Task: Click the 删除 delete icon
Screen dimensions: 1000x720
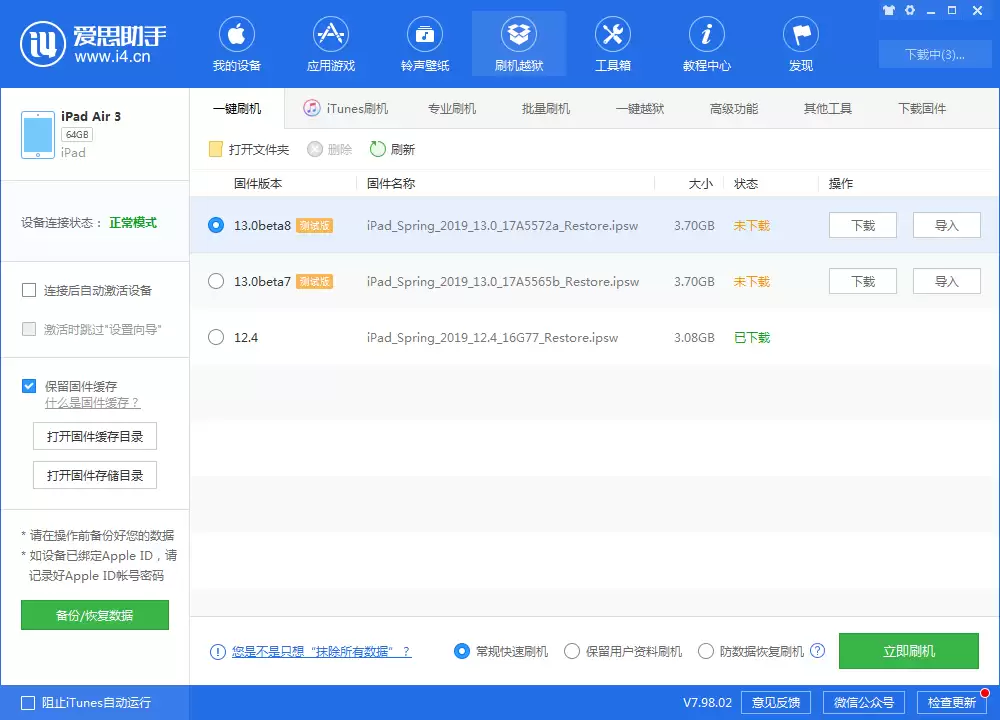Action: [x=315, y=149]
